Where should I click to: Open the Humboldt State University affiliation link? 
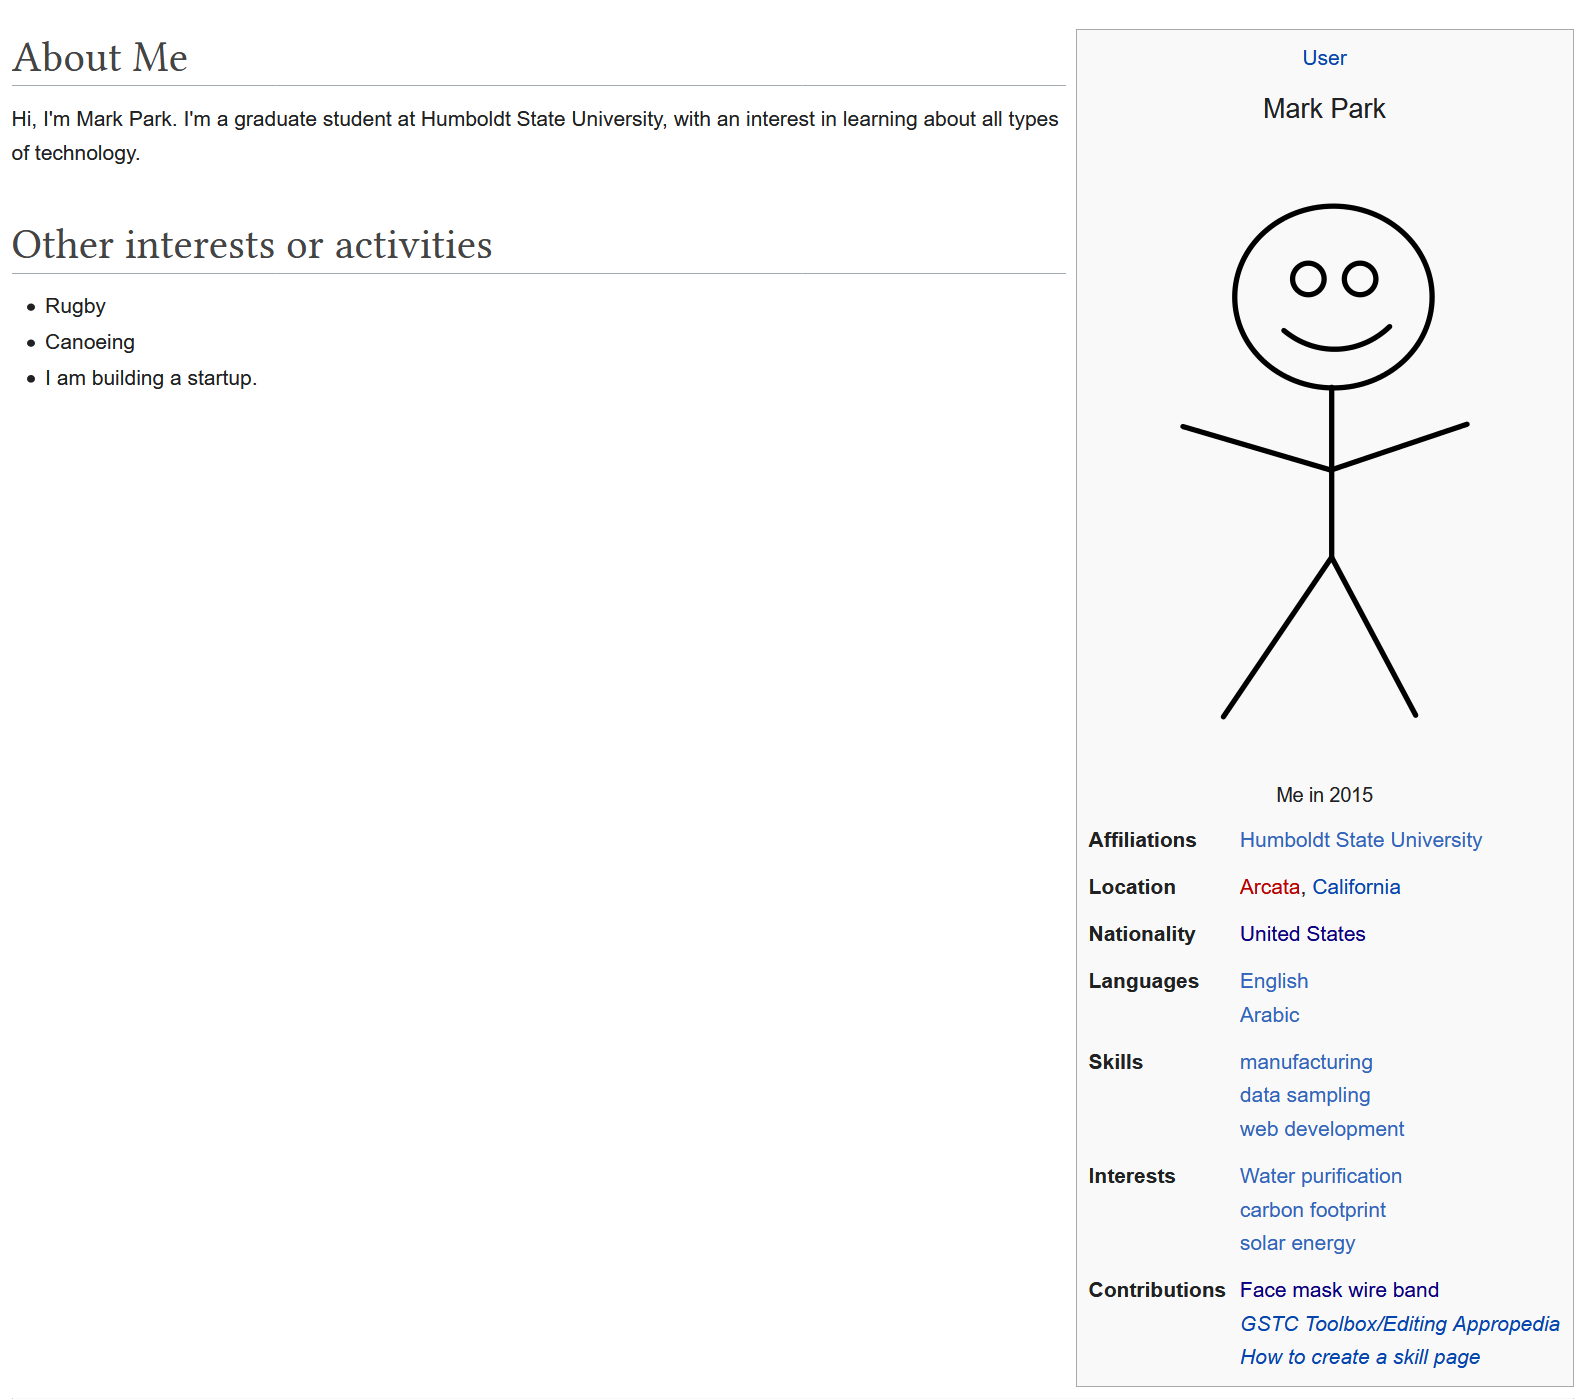click(x=1360, y=840)
